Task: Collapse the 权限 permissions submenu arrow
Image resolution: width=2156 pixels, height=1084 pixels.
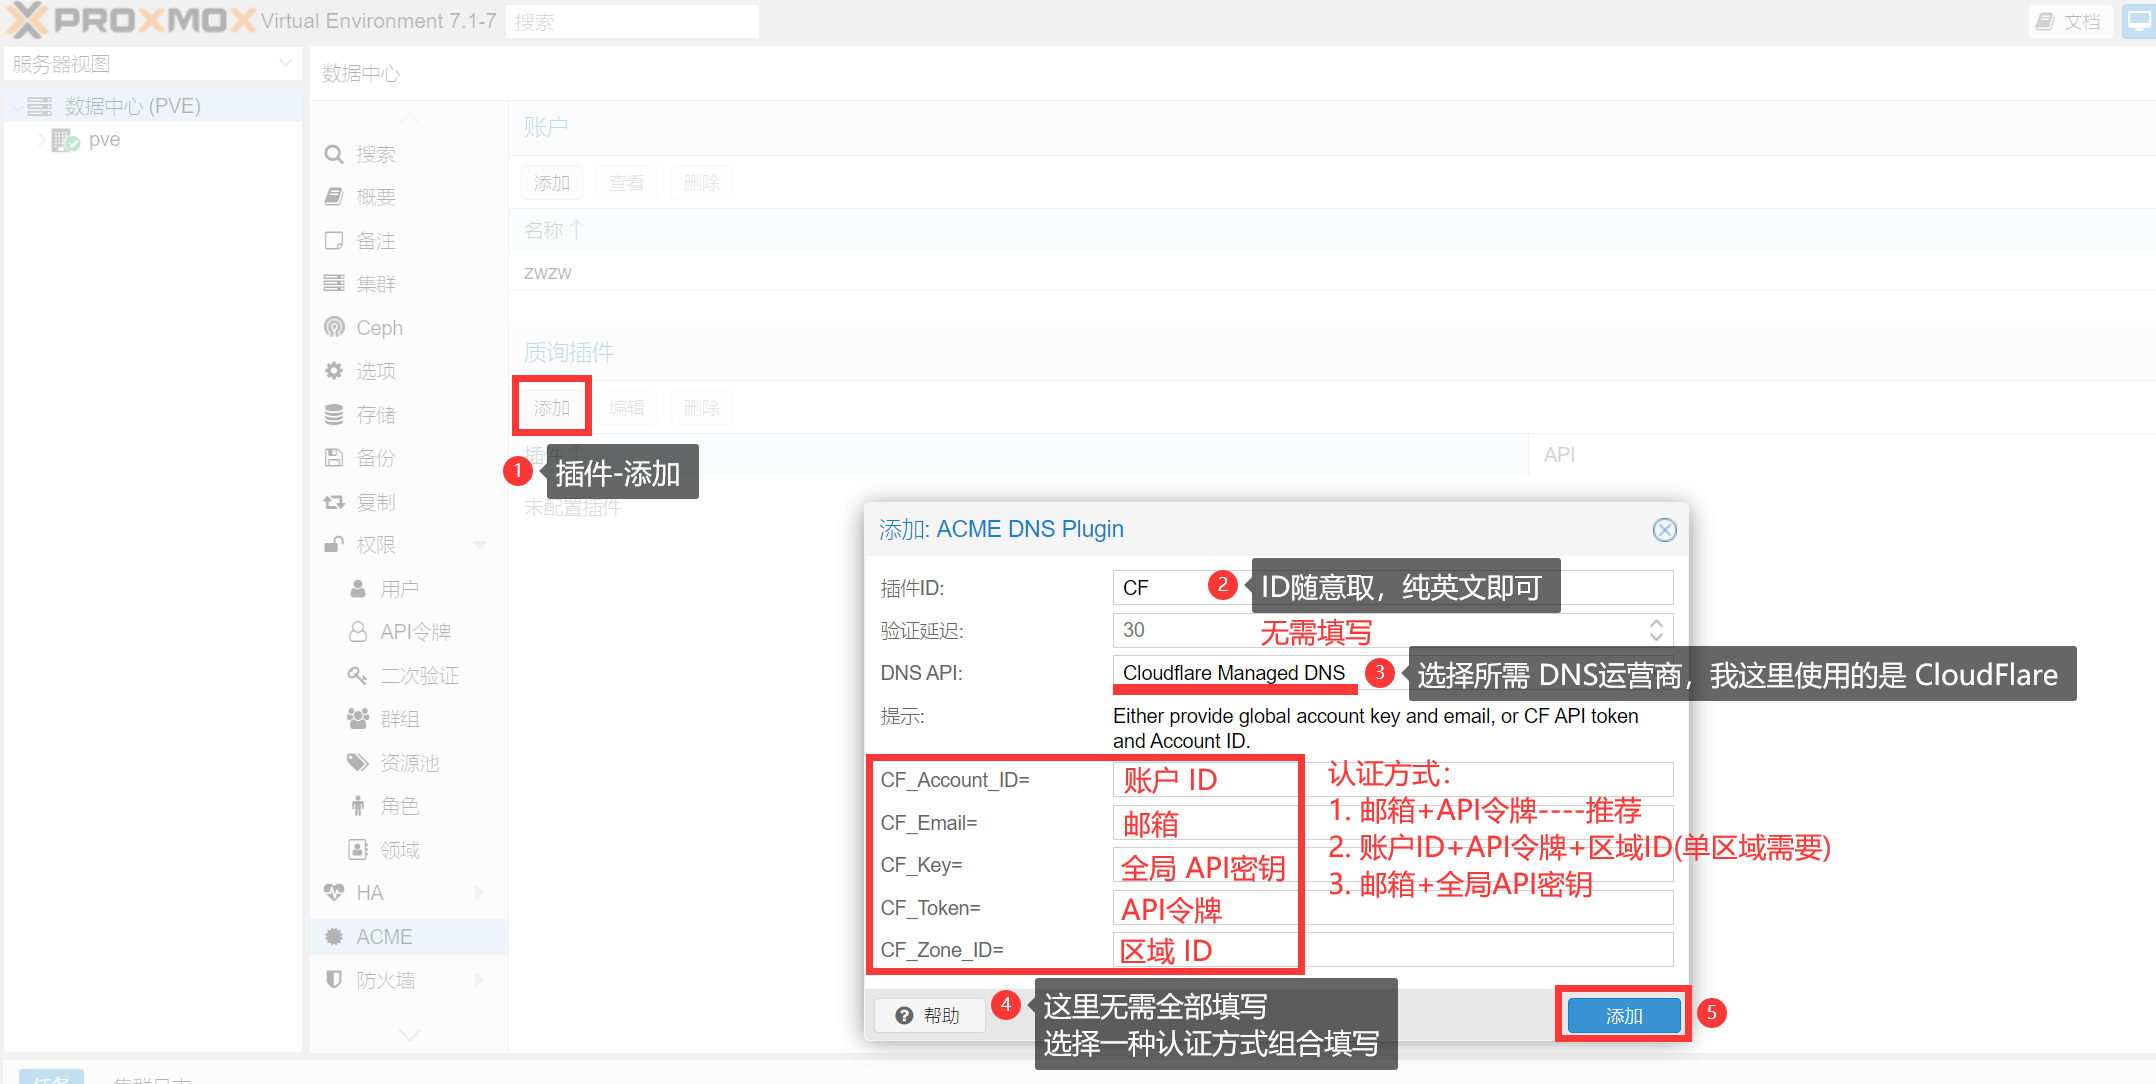Action: 479,545
